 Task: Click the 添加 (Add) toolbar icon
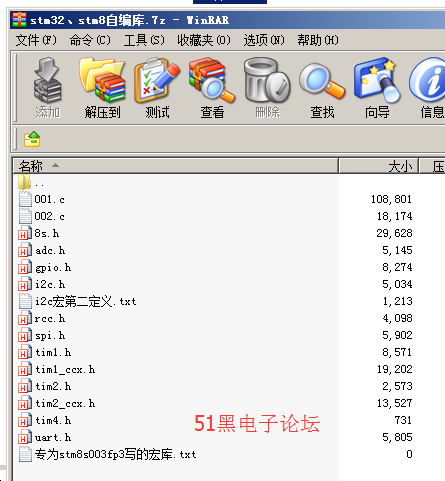[x=47, y=88]
